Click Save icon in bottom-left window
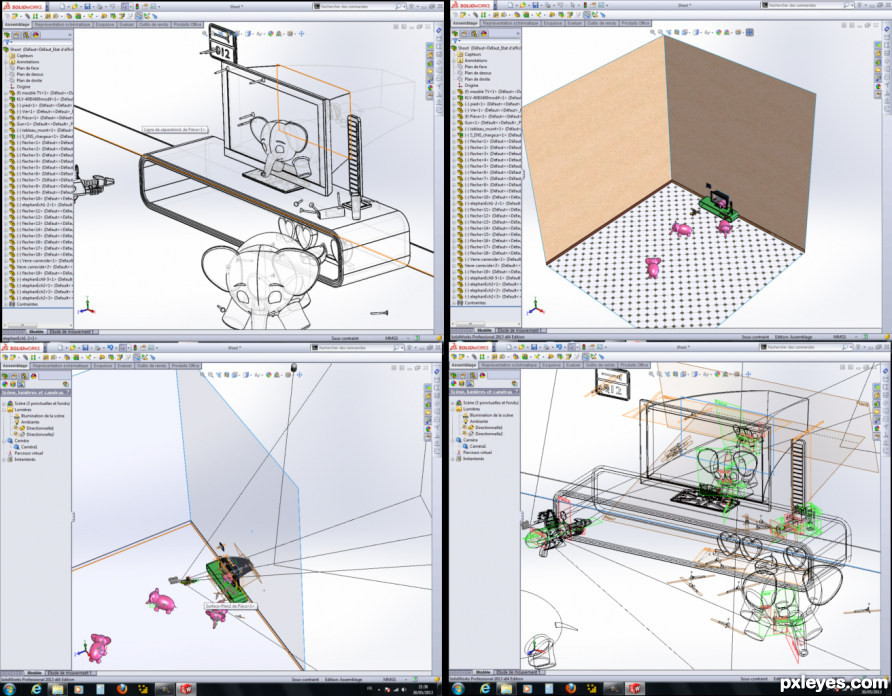The image size is (892, 696). (85, 347)
